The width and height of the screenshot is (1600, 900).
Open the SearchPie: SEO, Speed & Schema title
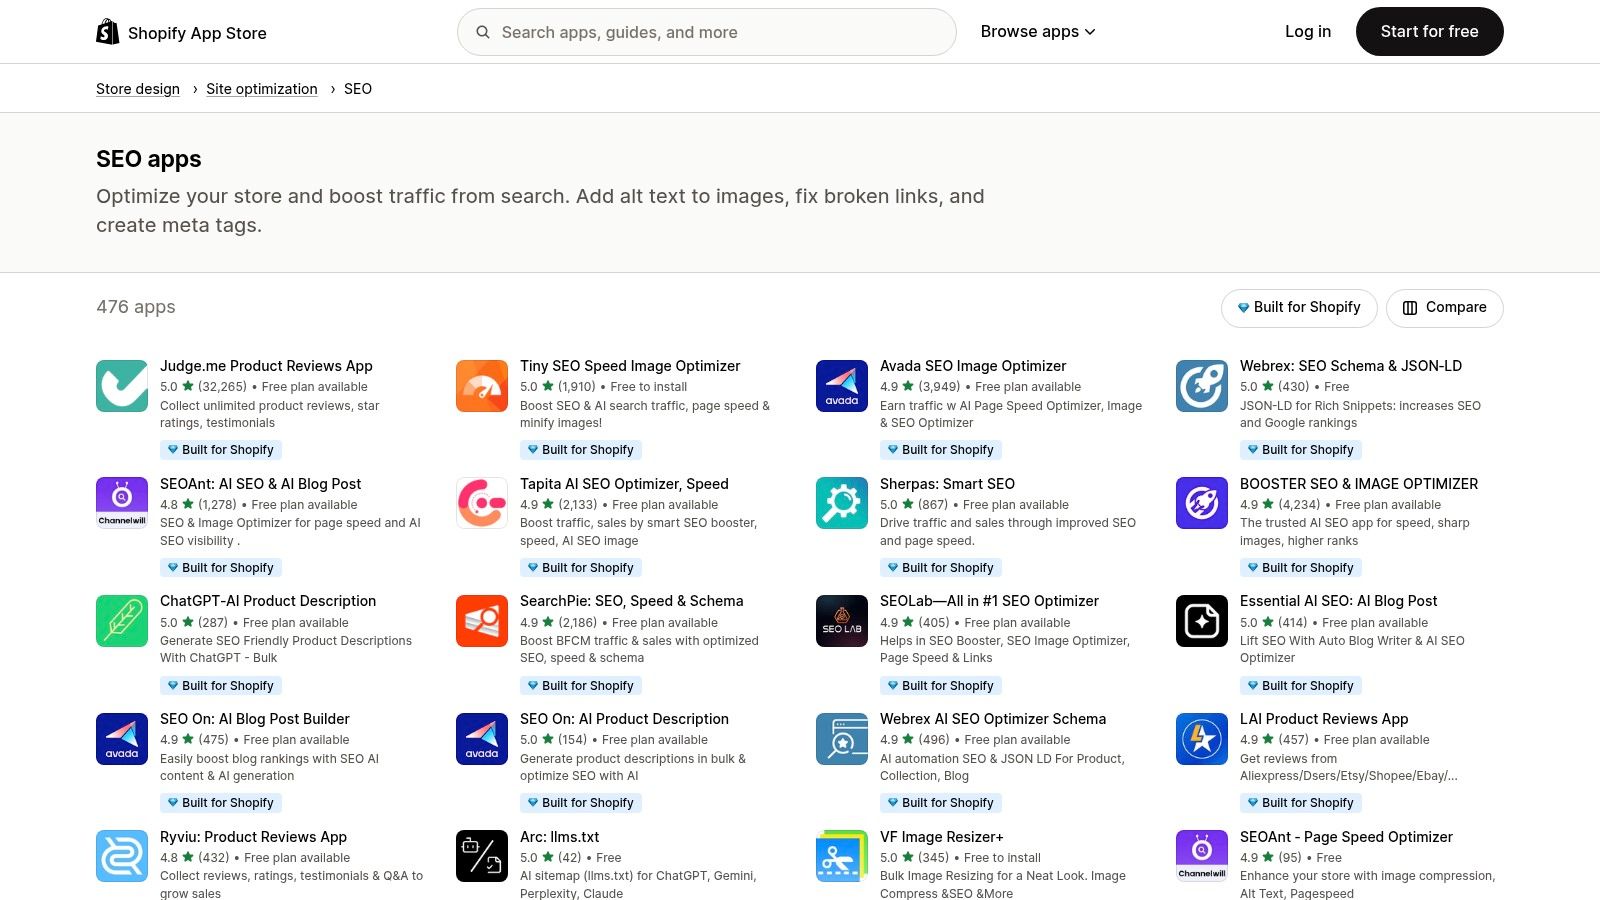[x=632, y=601]
